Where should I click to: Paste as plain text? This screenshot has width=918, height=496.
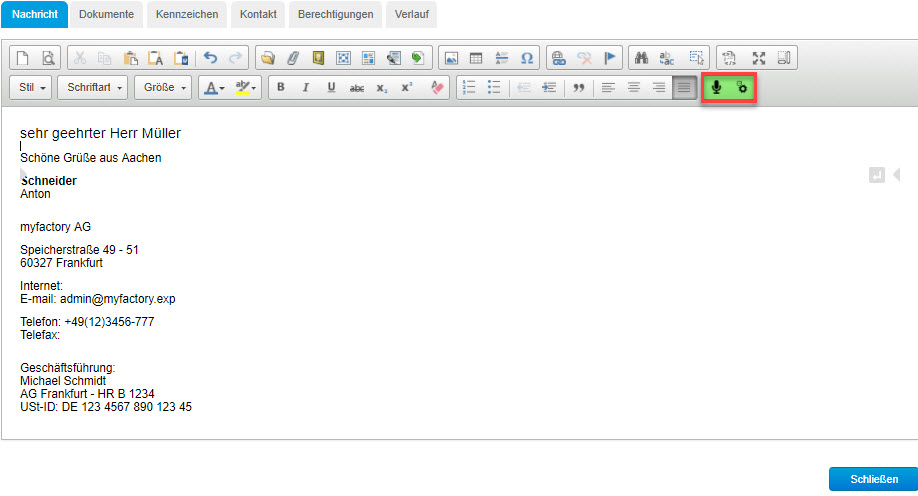point(156,58)
